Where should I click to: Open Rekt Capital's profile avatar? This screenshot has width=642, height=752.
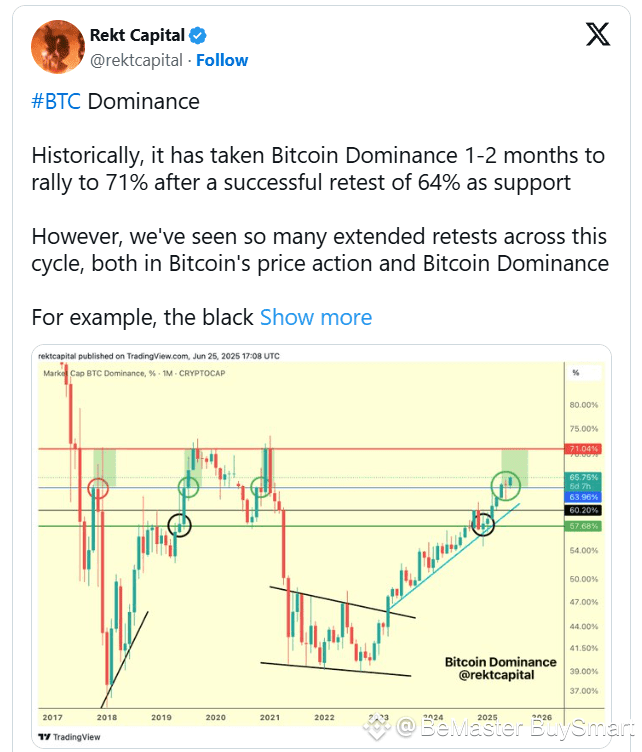point(58,46)
